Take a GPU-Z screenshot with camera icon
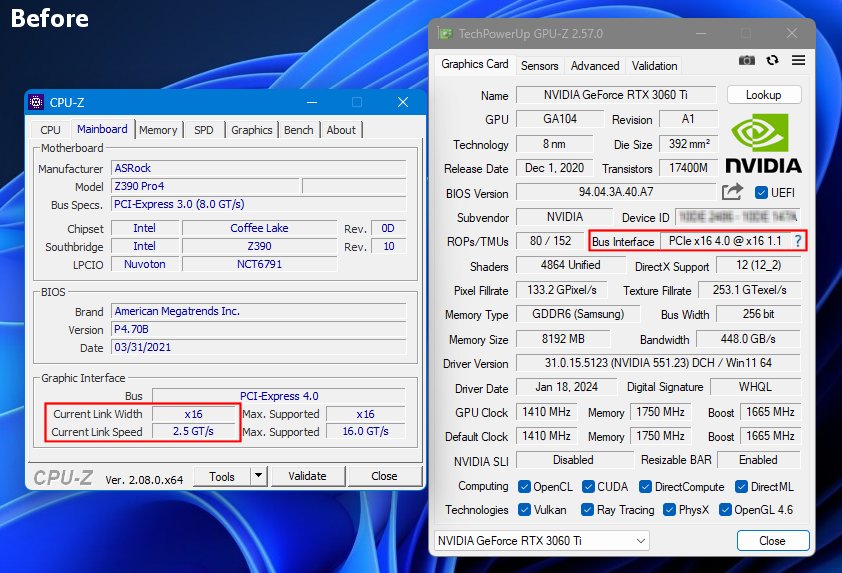842x573 pixels. click(746, 60)
